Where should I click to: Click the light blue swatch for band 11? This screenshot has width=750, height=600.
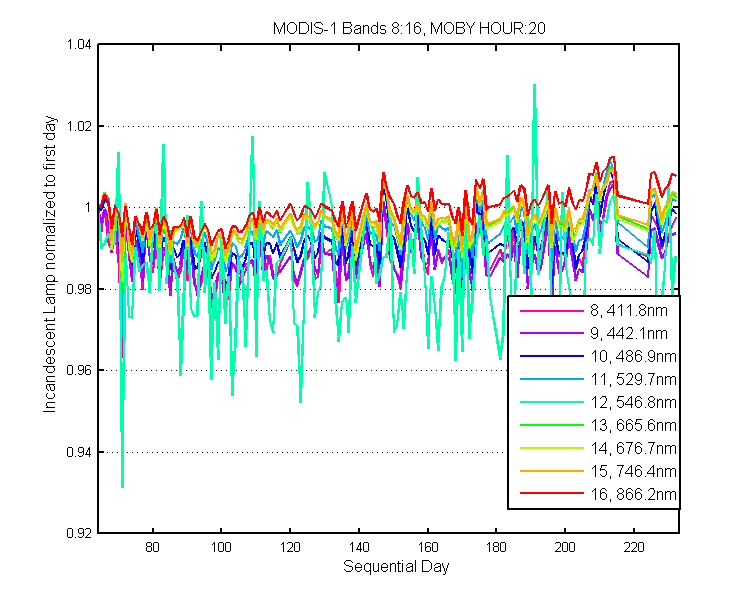coord(552,379)
